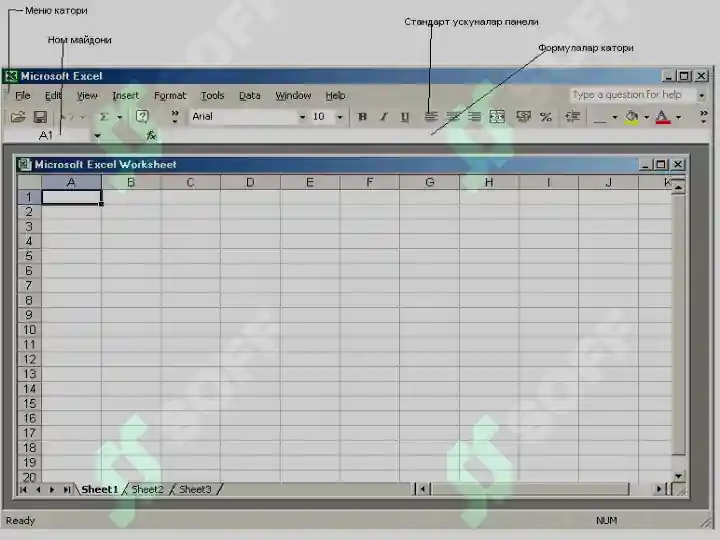Viewport: 720px width, 540px height.
Task: Expand toolbar options chevron next to Help icon
Action: (x=175, y=117)
